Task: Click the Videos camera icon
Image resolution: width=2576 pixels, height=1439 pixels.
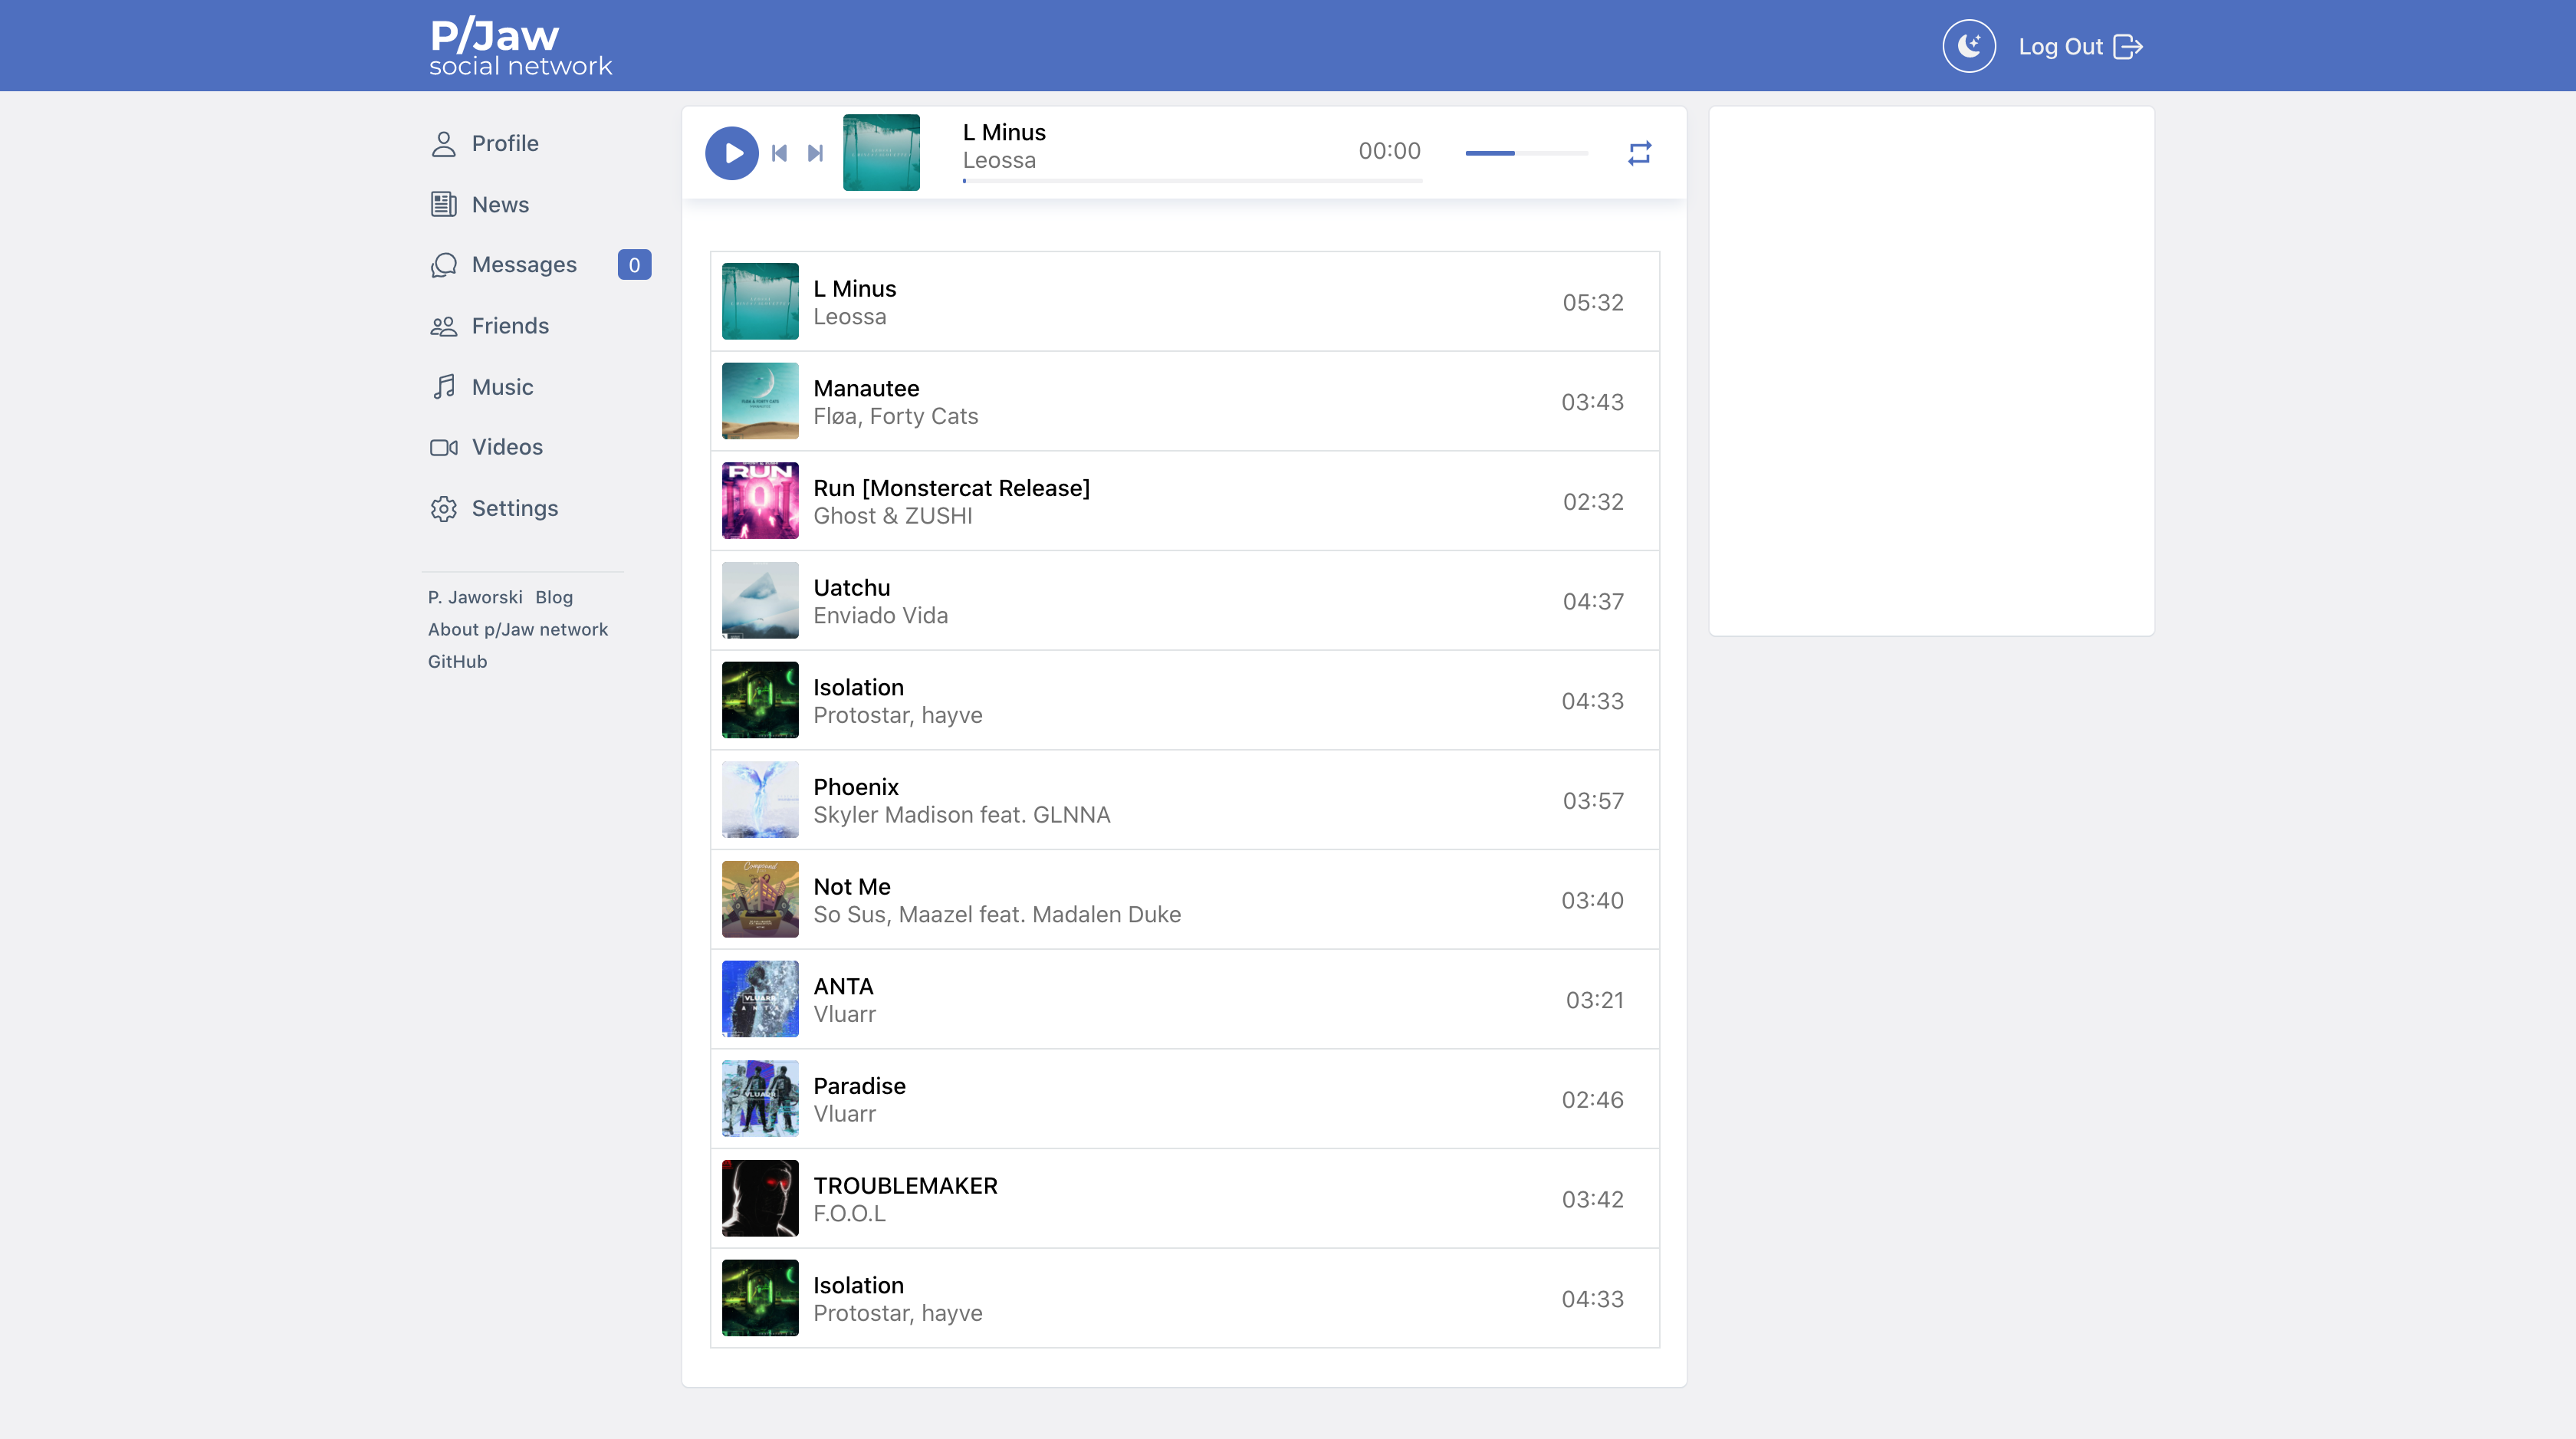Action: [x=443, y=447]
